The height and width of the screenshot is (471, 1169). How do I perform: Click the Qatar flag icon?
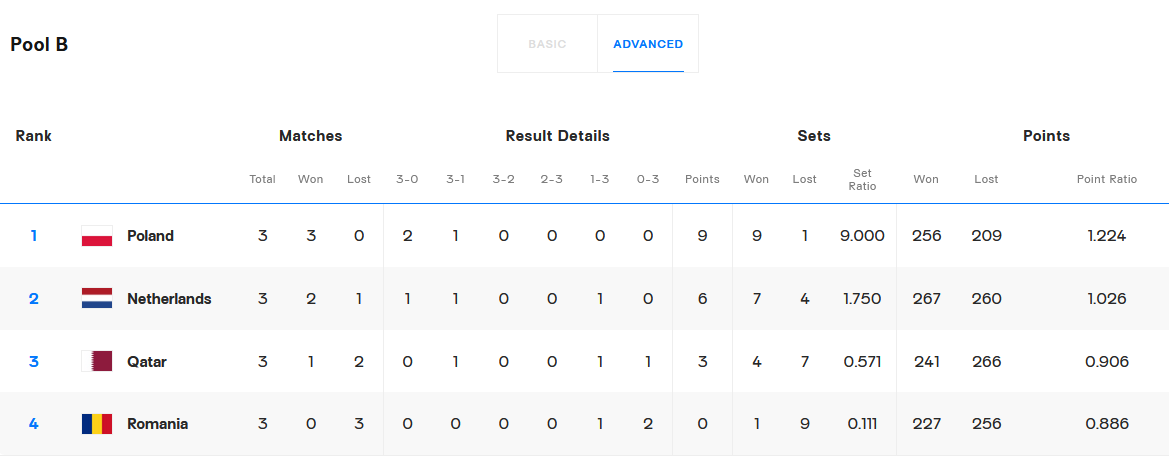tap(96, 362)
